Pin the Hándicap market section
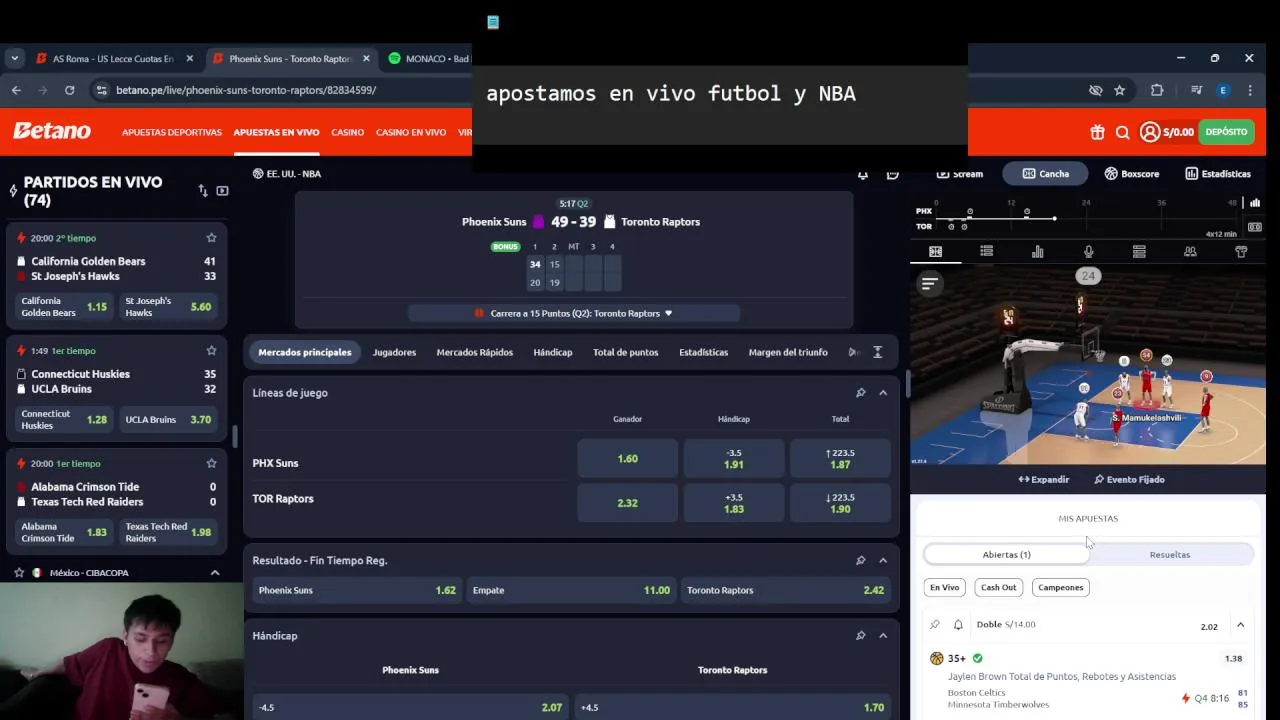Image resolution: width=1280 pixels, height=720 pixels. pyautogui.click(x=860, y=635)
